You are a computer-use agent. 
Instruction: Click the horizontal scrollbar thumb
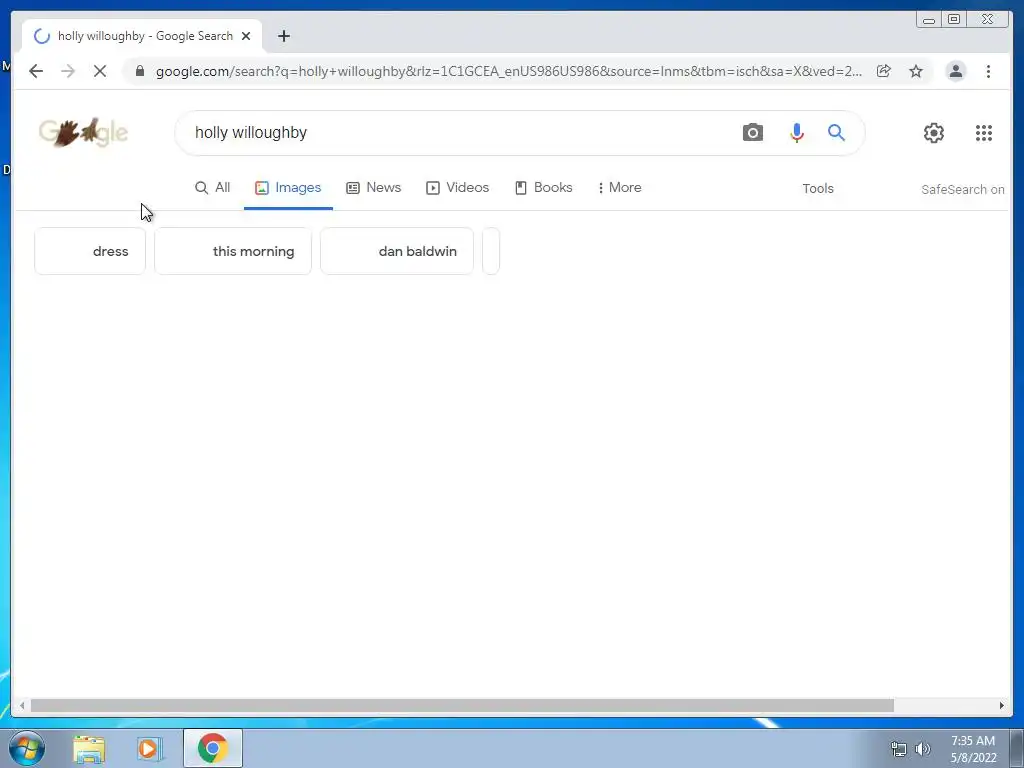pos(462,705)
